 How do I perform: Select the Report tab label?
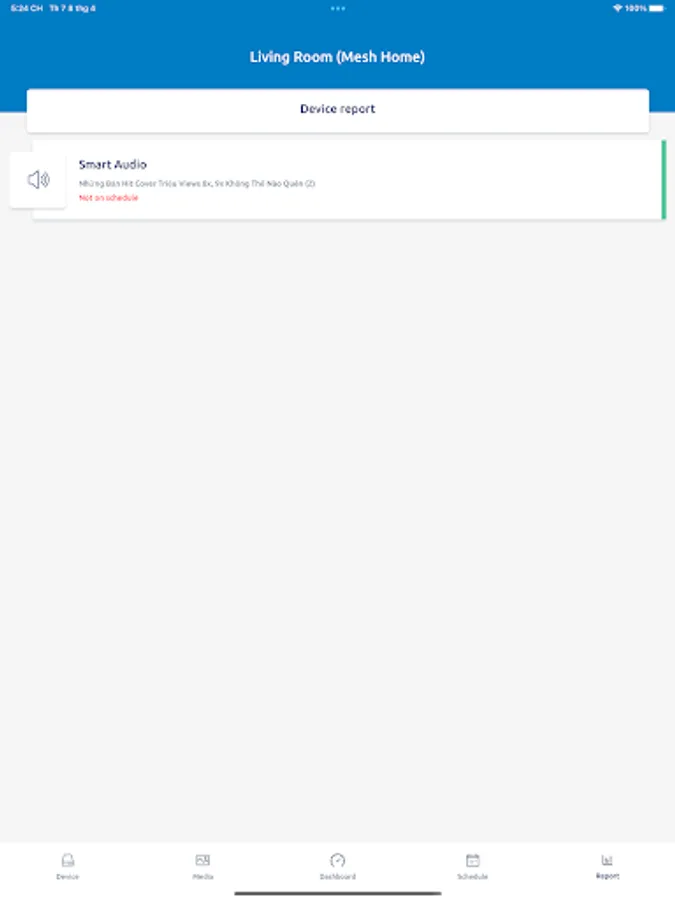coord(607,876)
